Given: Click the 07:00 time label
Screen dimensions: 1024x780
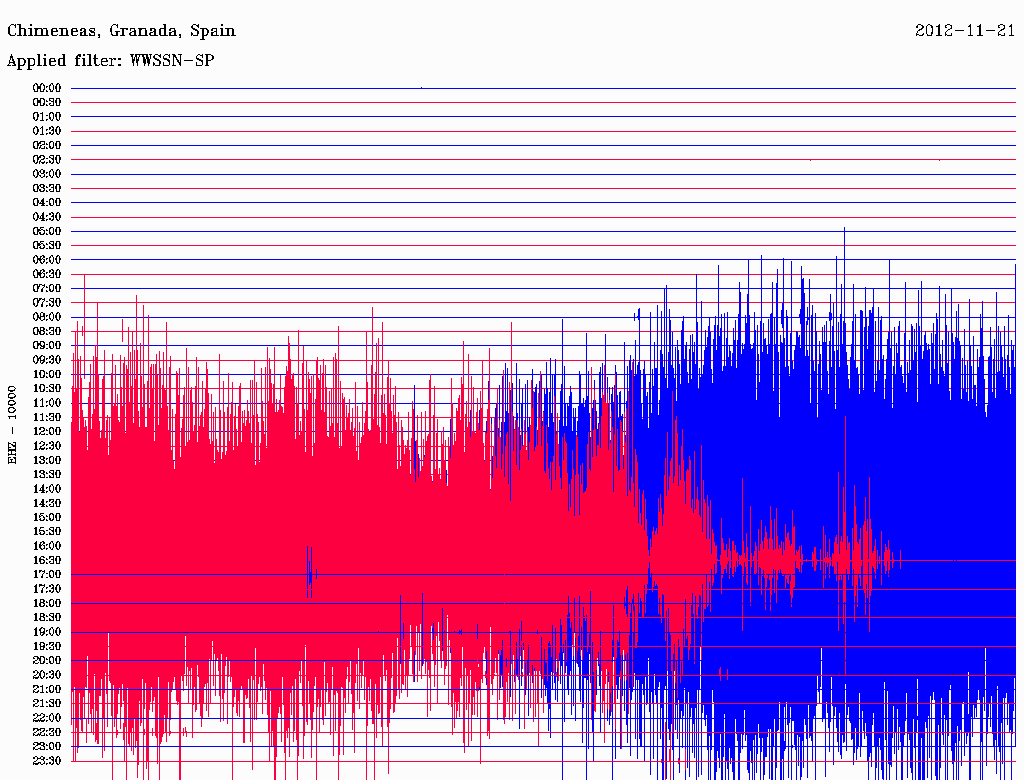Looking at the screenshot, I should pyautogui.click(x=47, y=288).
